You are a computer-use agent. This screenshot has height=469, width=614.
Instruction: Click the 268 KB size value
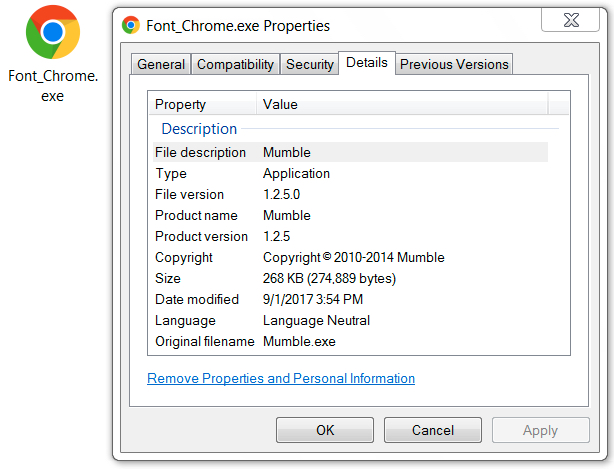(329, 278)
